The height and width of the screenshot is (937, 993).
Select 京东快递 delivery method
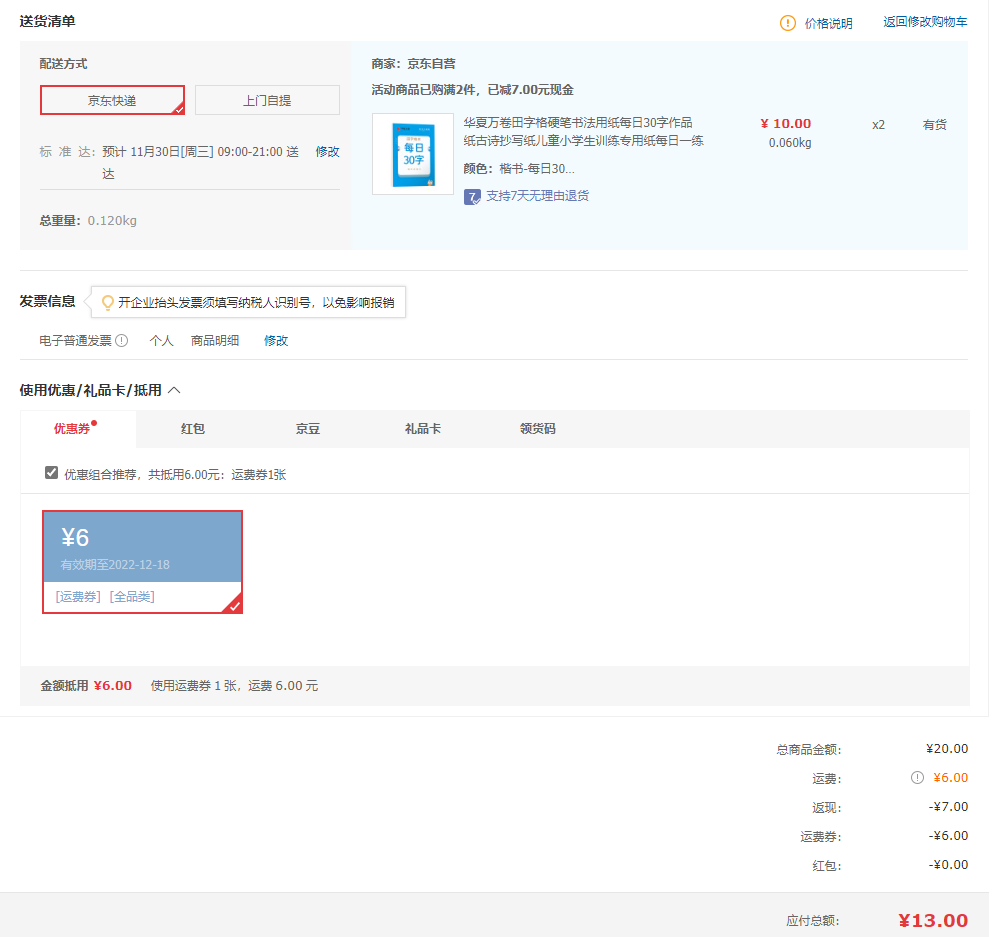(112, 100)
